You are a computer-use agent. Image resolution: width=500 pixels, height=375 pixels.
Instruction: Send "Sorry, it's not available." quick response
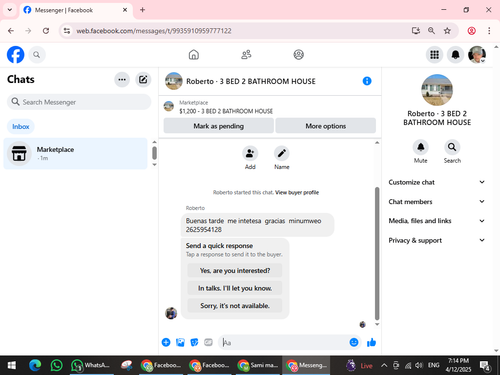235,306
